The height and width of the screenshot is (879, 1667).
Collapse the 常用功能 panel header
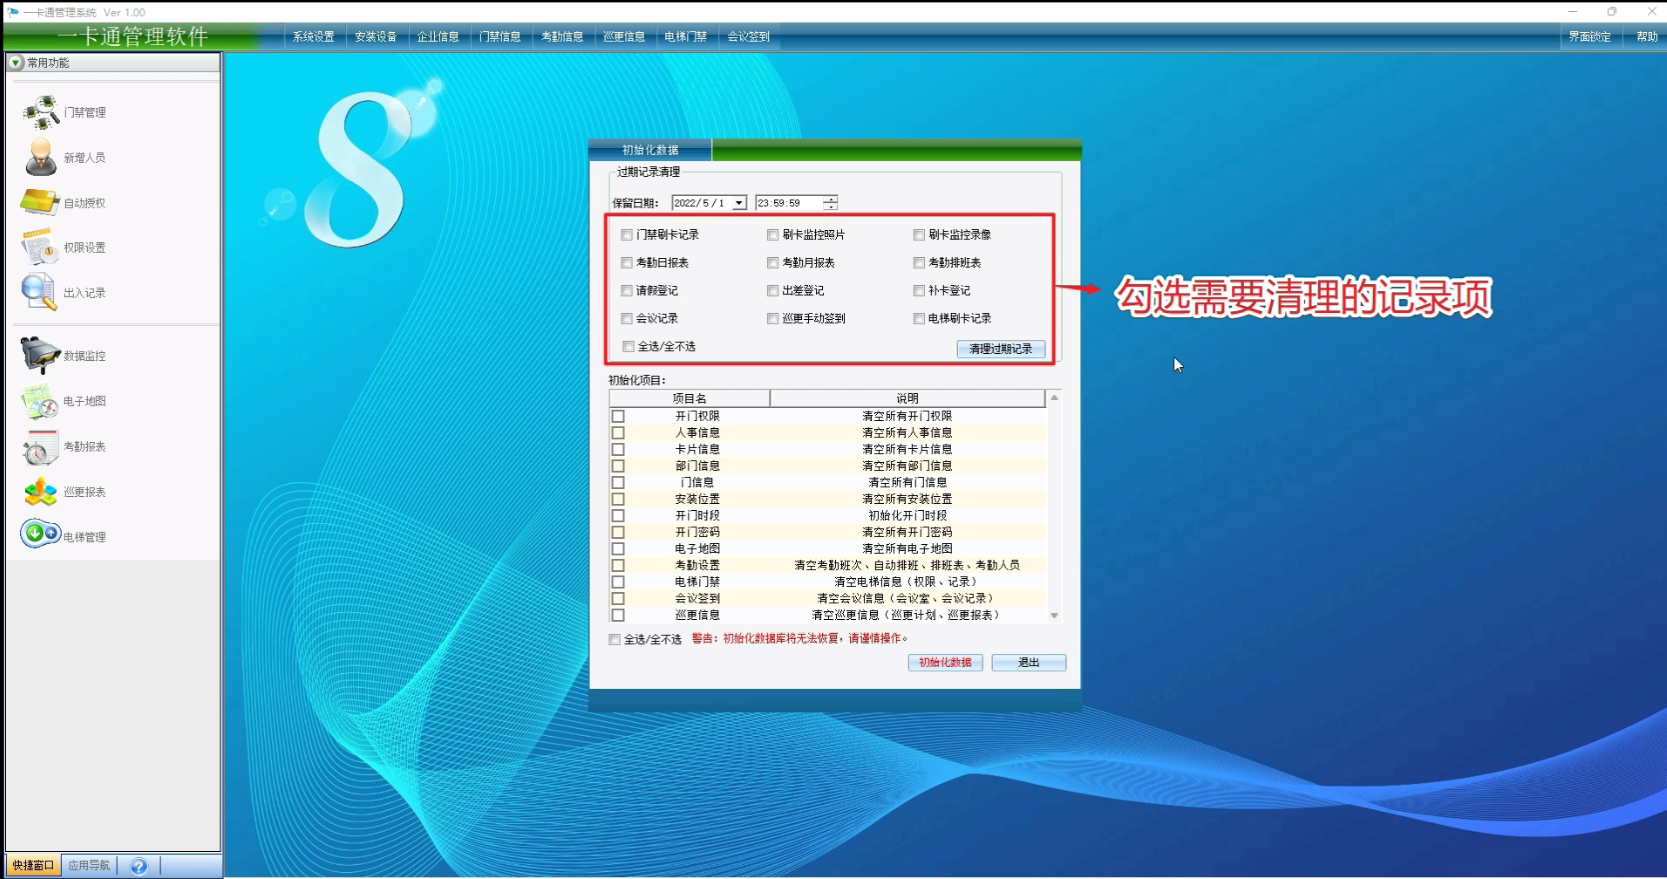point(16,62)
